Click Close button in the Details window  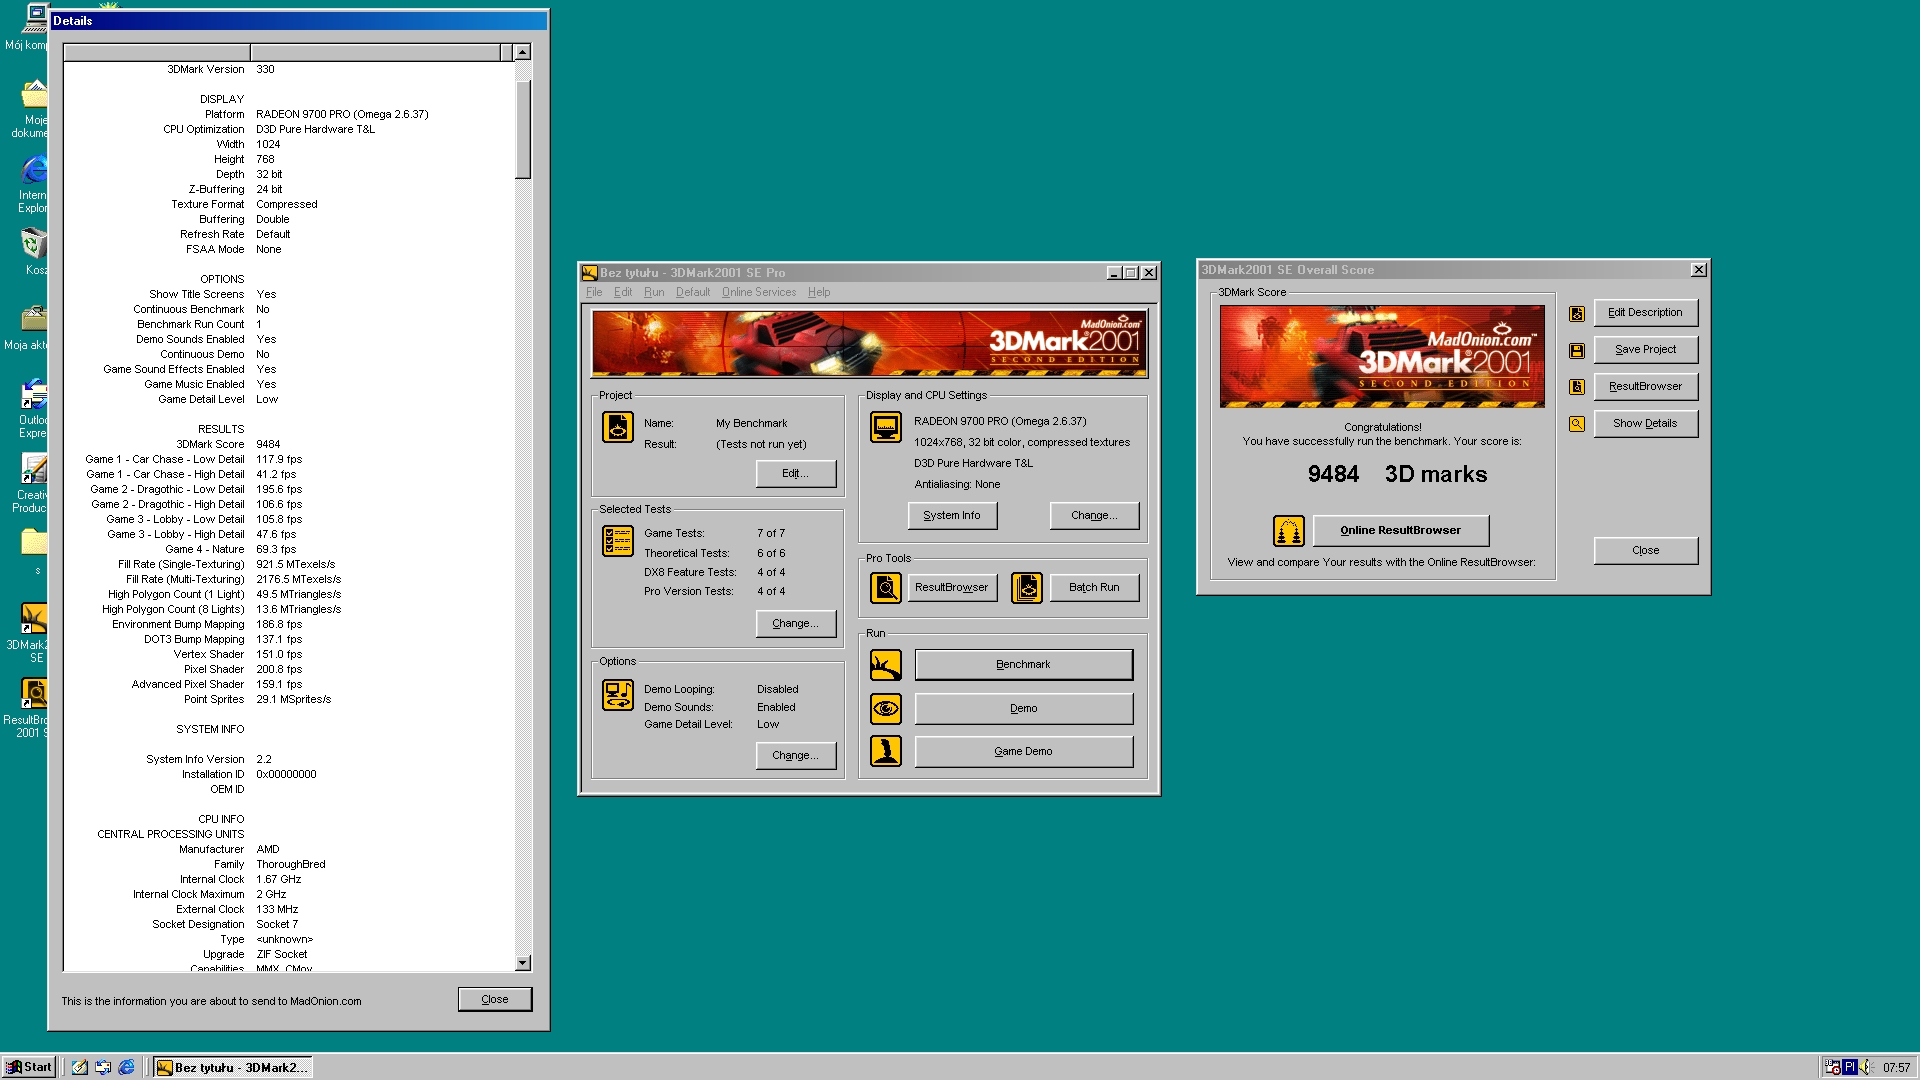[x=495, y=1000]
